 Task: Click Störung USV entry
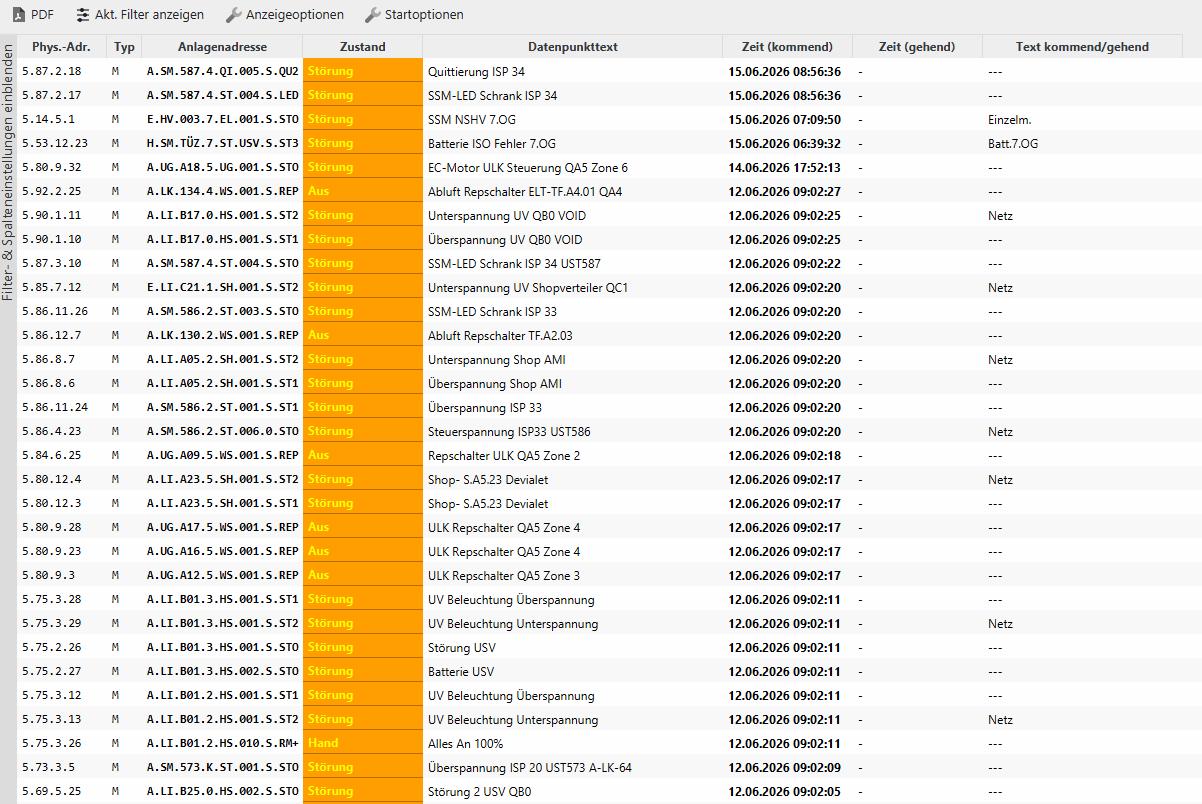462,647
